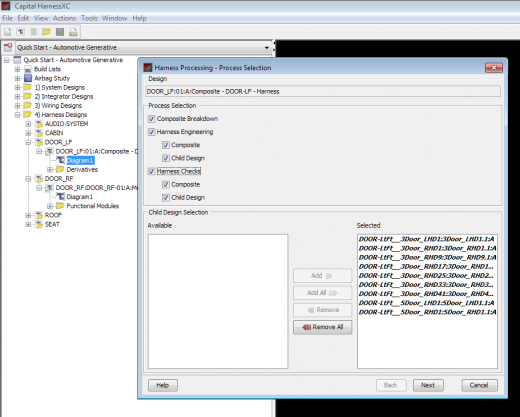Click the Capital HarnessXC title bar logo
Image resolution: width=520 pixels, height=417 pixels.
coord(6,6)
